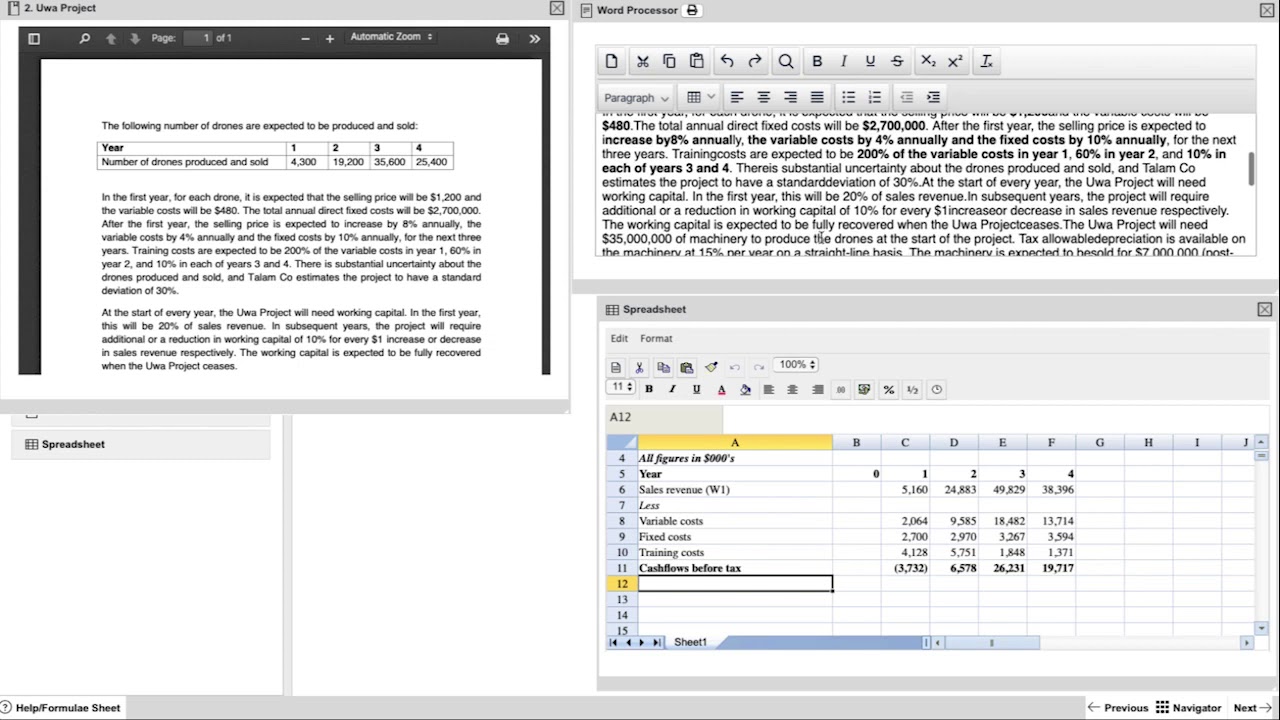Toggle italic in Spreadsheet toolbar
The width and height of the screenshot is (1280, 720).
pos(672,389)
